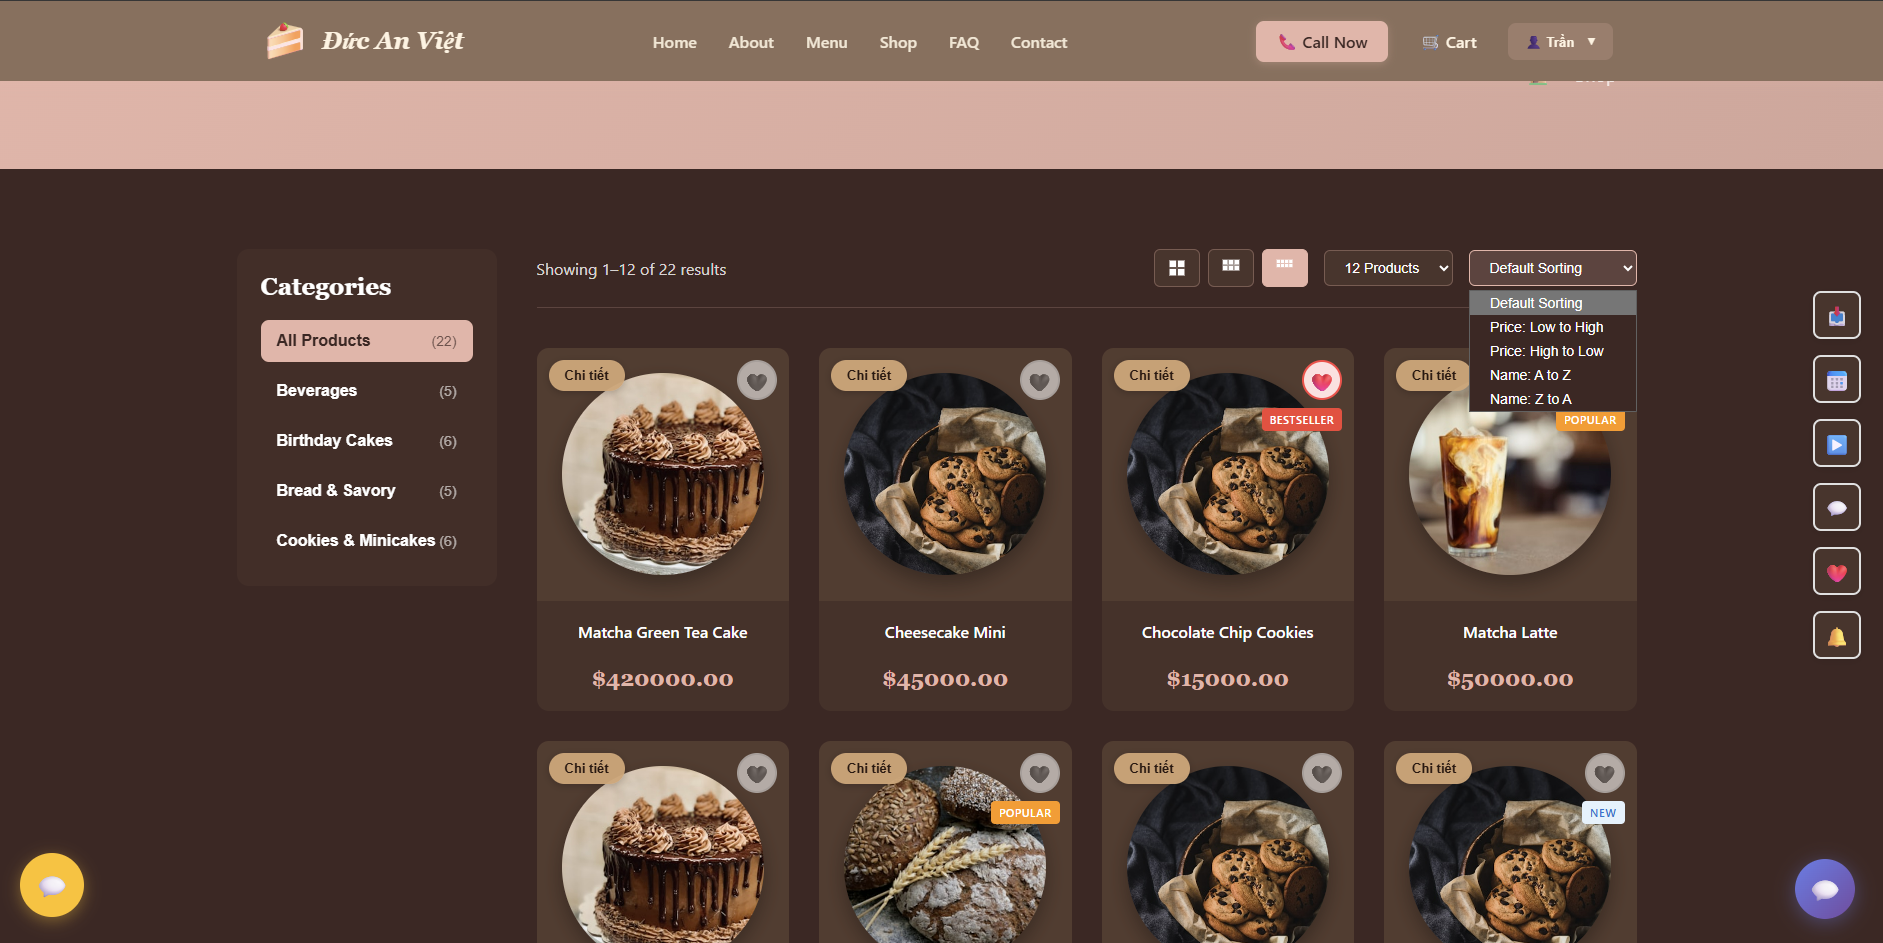Collapse the Default Sorting dropdown box
The height and width of the screenshot is (943, 1883).
click(1553, 268)
